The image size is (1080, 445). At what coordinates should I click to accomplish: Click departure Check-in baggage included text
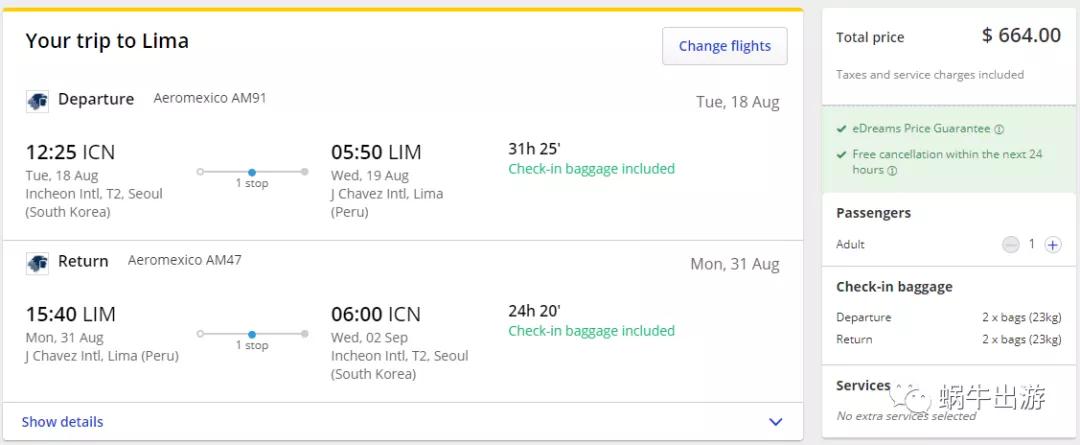pos(591,169)
